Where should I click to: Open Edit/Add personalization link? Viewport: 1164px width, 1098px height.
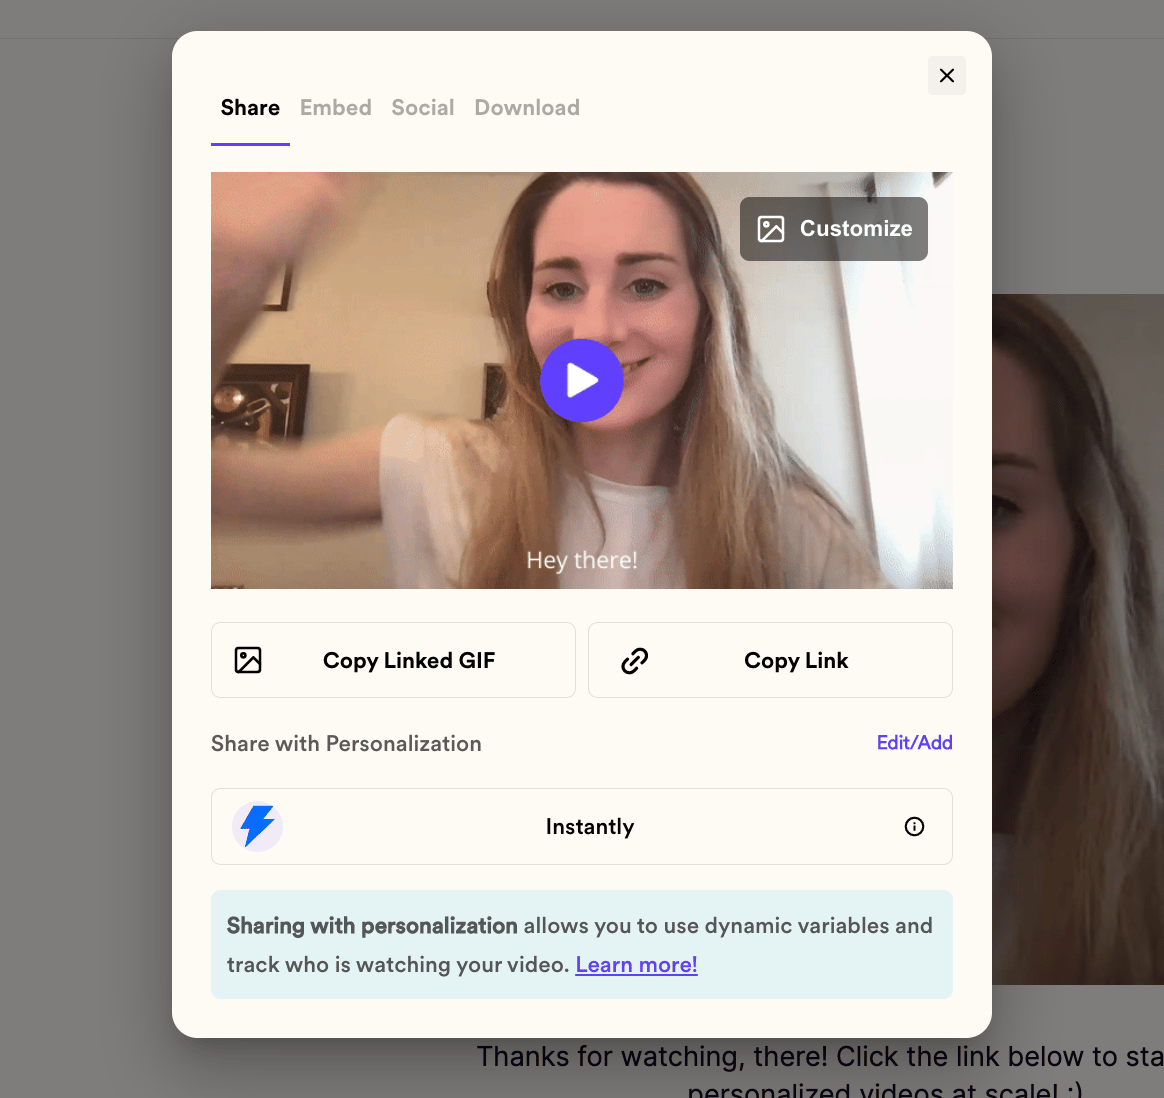[915, 742]
